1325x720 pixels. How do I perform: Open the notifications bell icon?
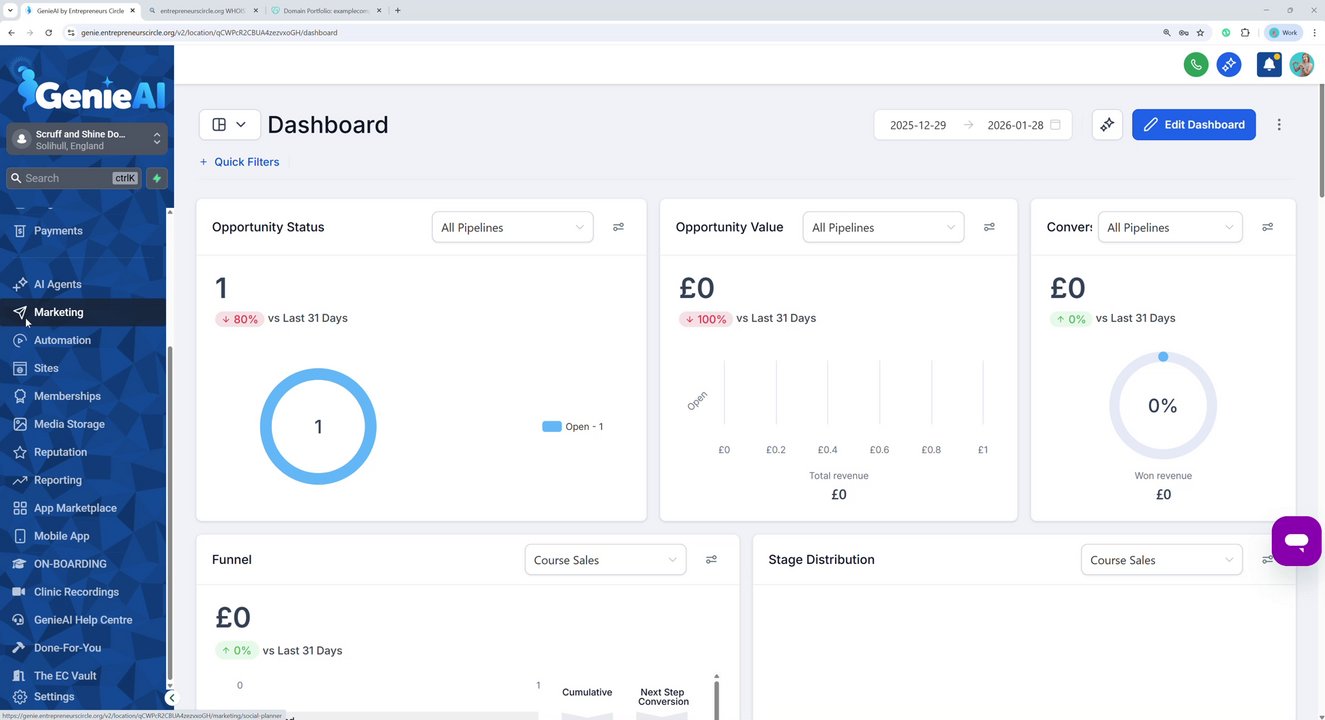click(1268, 64)
